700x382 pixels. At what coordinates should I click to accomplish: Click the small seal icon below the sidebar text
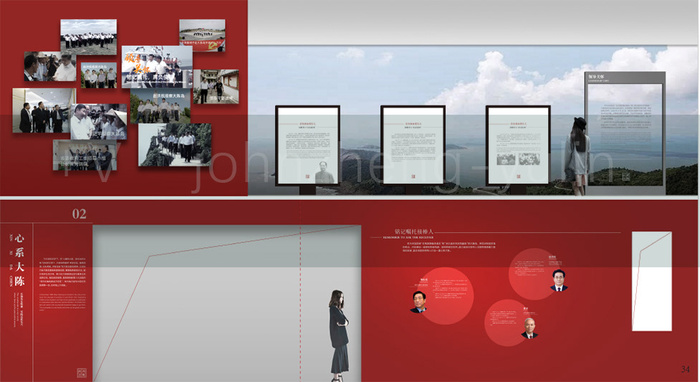coord(82,372)
